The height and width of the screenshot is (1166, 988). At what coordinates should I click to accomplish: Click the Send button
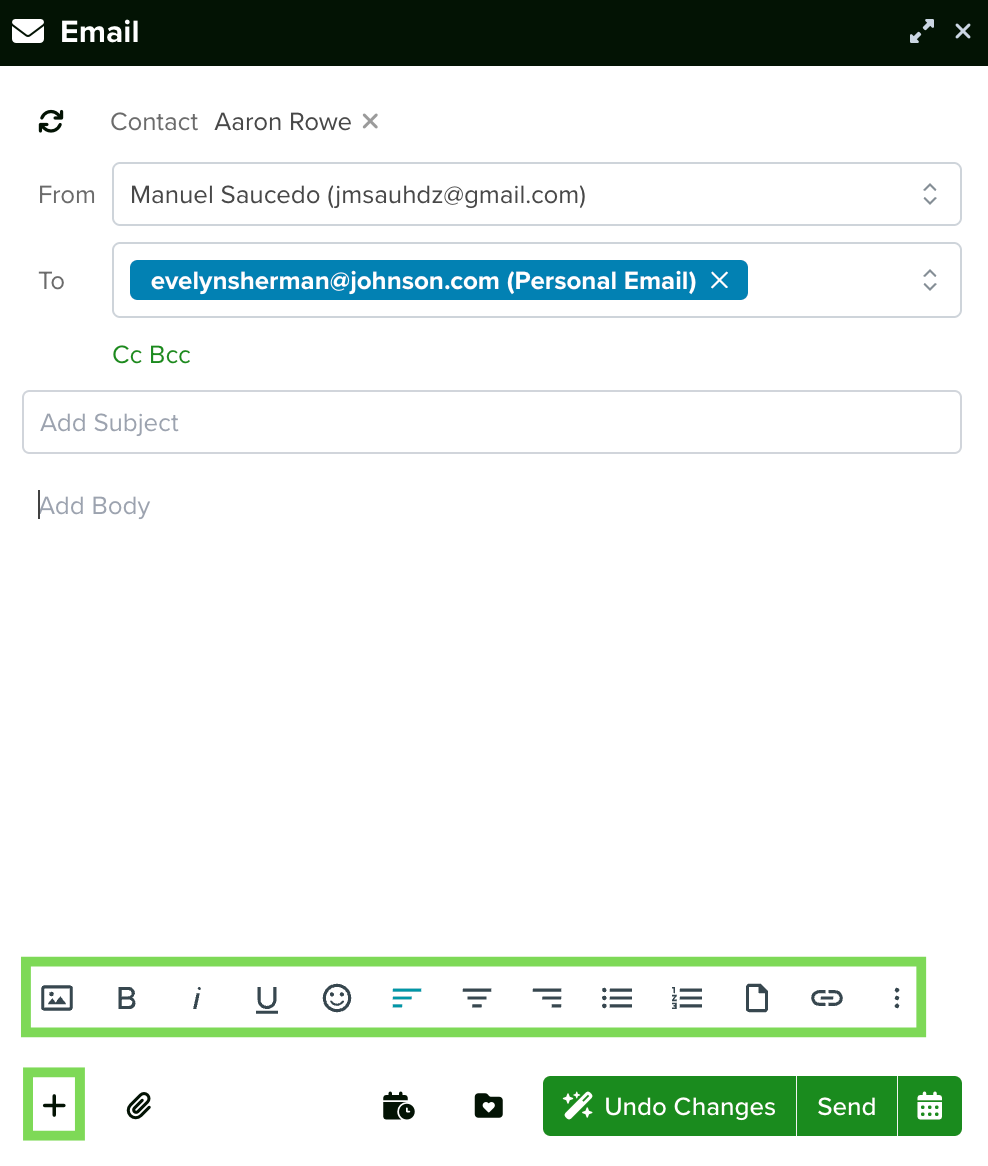click(x=846, y=1106)
